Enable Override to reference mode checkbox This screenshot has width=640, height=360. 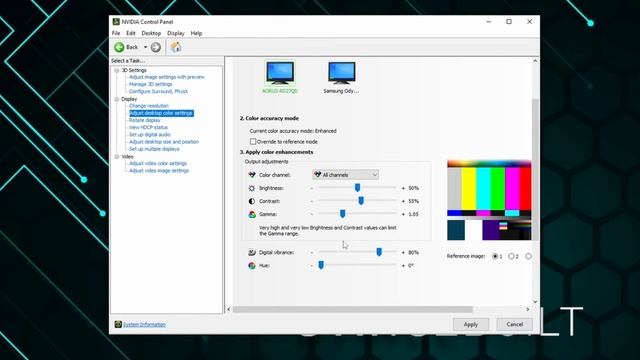(253, 142)
